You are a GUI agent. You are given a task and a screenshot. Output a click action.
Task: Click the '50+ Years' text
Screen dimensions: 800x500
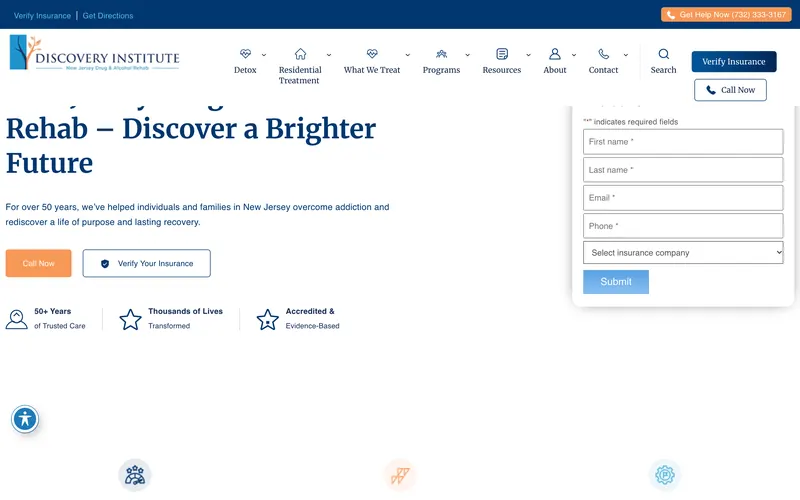(53, 311)
